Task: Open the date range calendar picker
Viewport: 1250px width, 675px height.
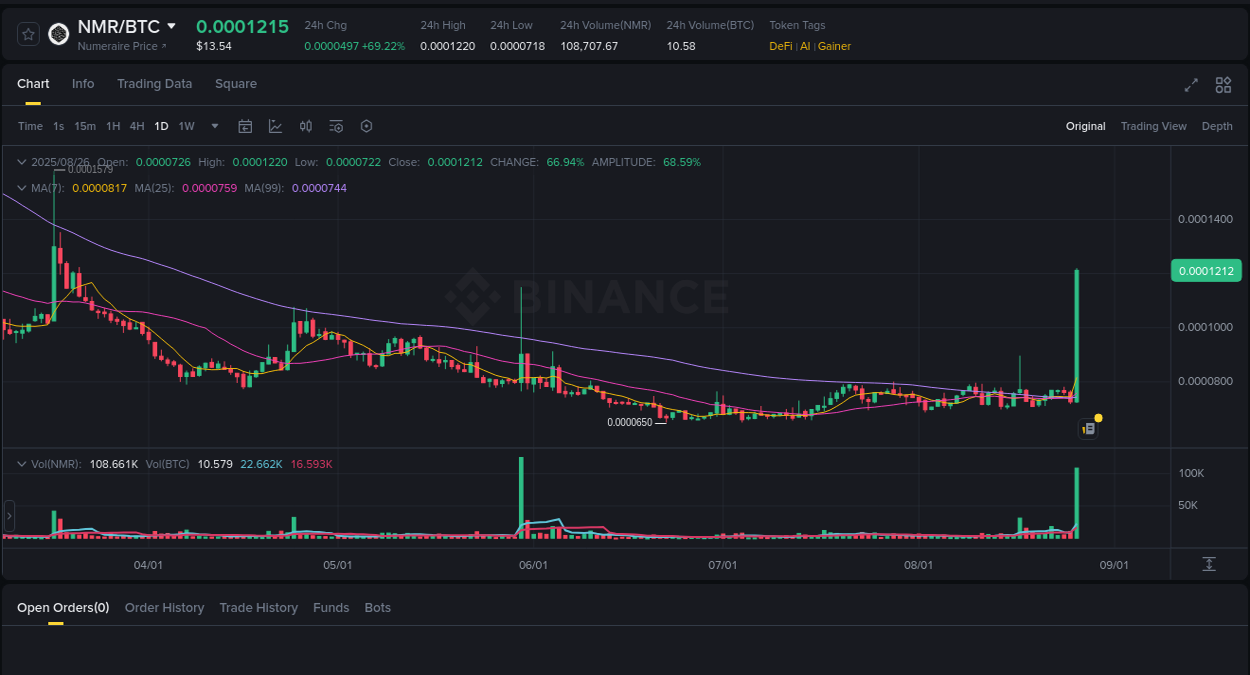Action: [x=245, y=126]
